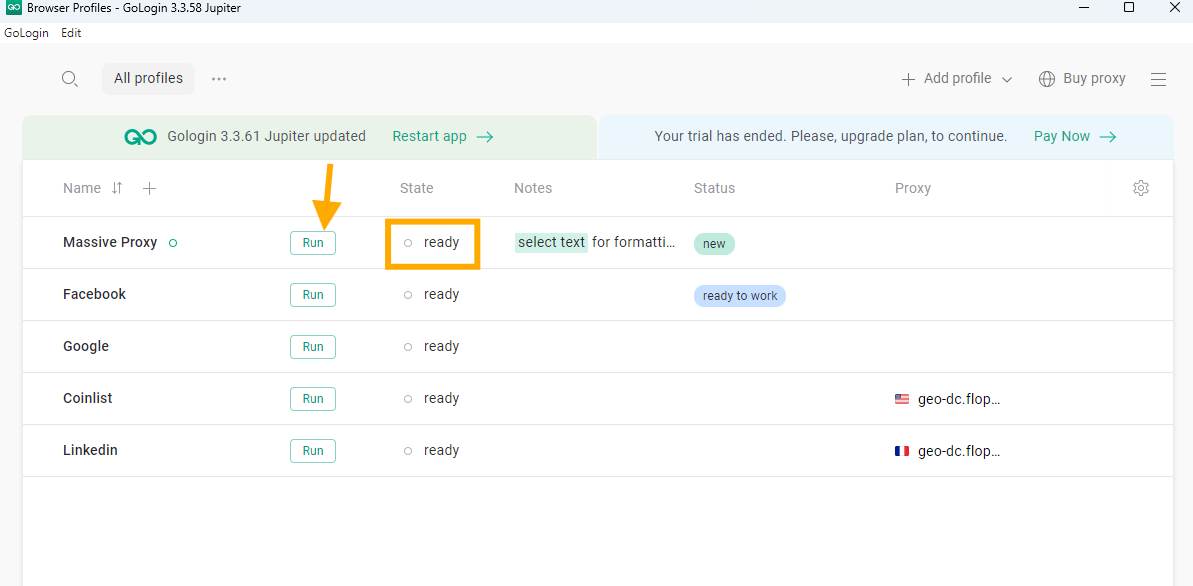
Task: Click the GoLogin app icon in title bar
Action: [x=14, y=8]
